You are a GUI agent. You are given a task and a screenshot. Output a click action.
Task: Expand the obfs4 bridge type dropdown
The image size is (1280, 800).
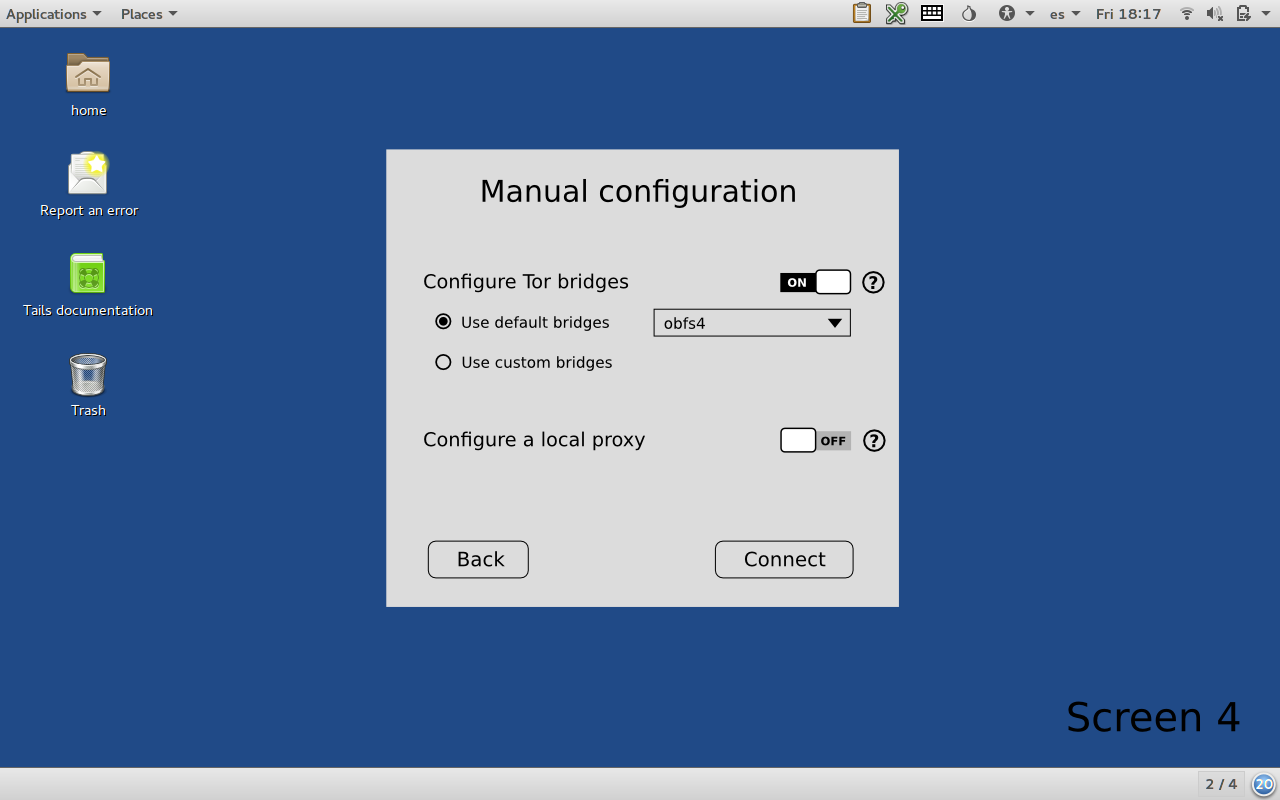click(752, 323)
